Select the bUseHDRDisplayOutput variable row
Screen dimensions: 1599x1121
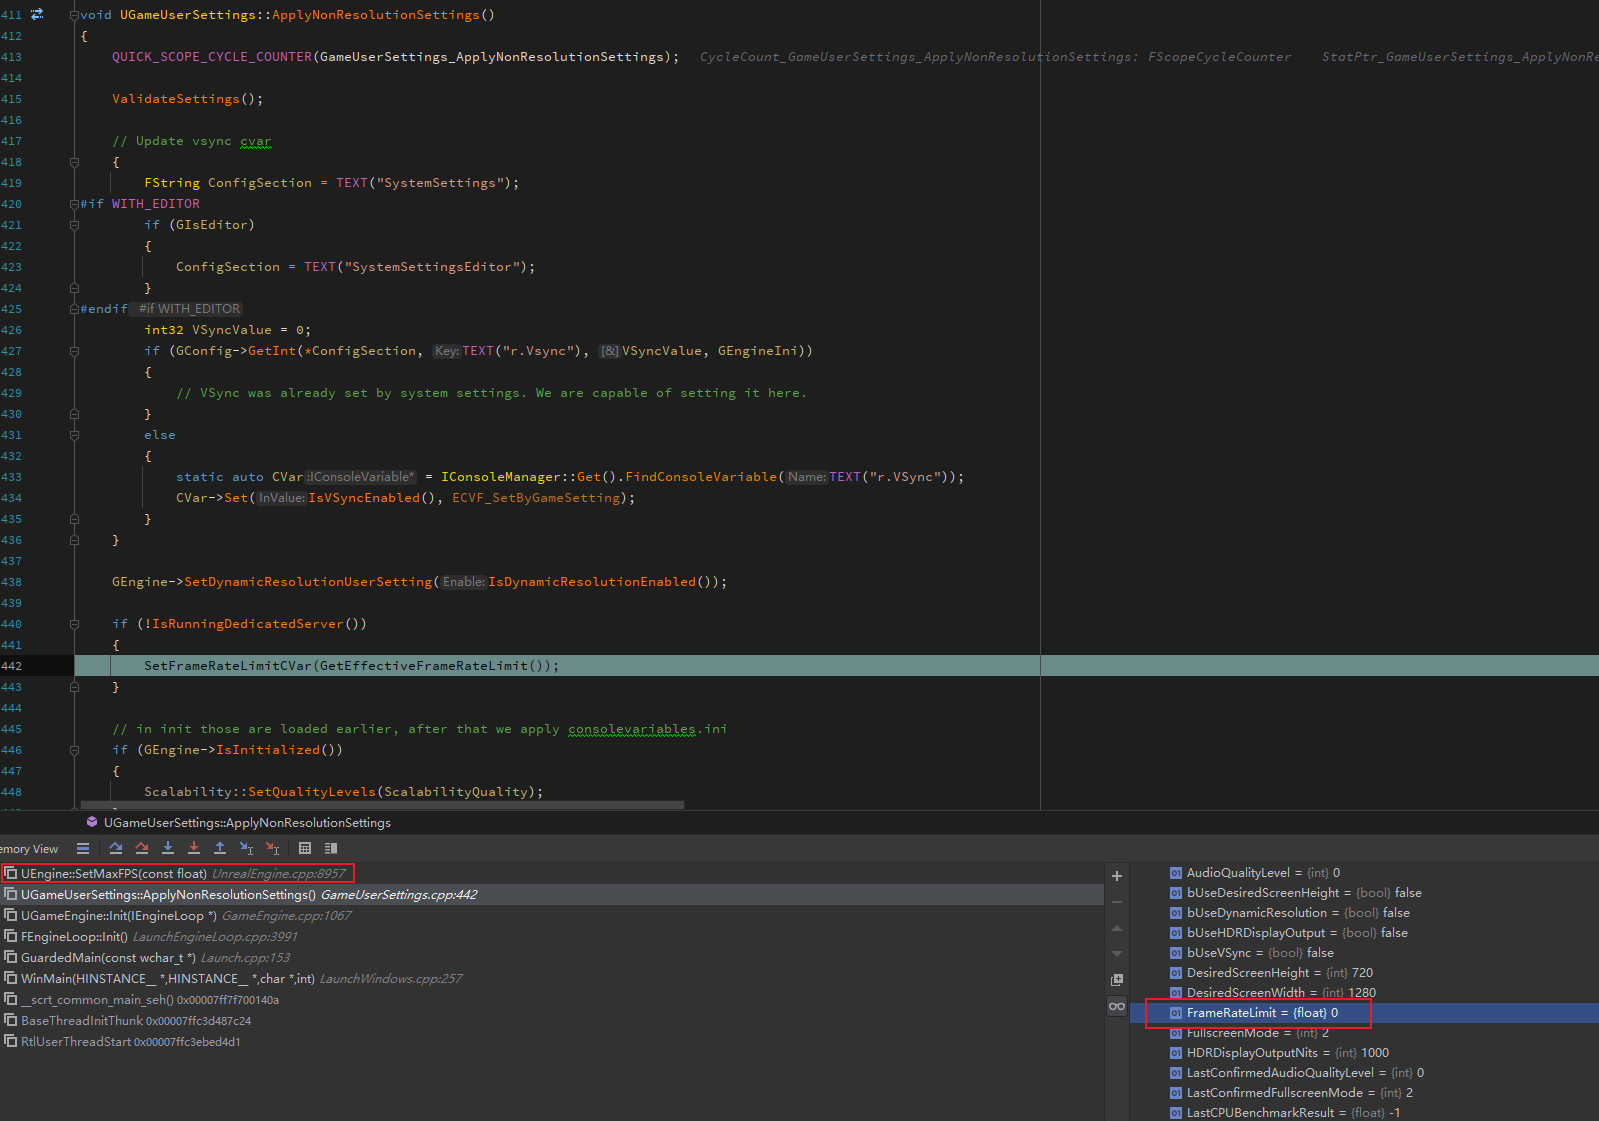coord(1364,933)
